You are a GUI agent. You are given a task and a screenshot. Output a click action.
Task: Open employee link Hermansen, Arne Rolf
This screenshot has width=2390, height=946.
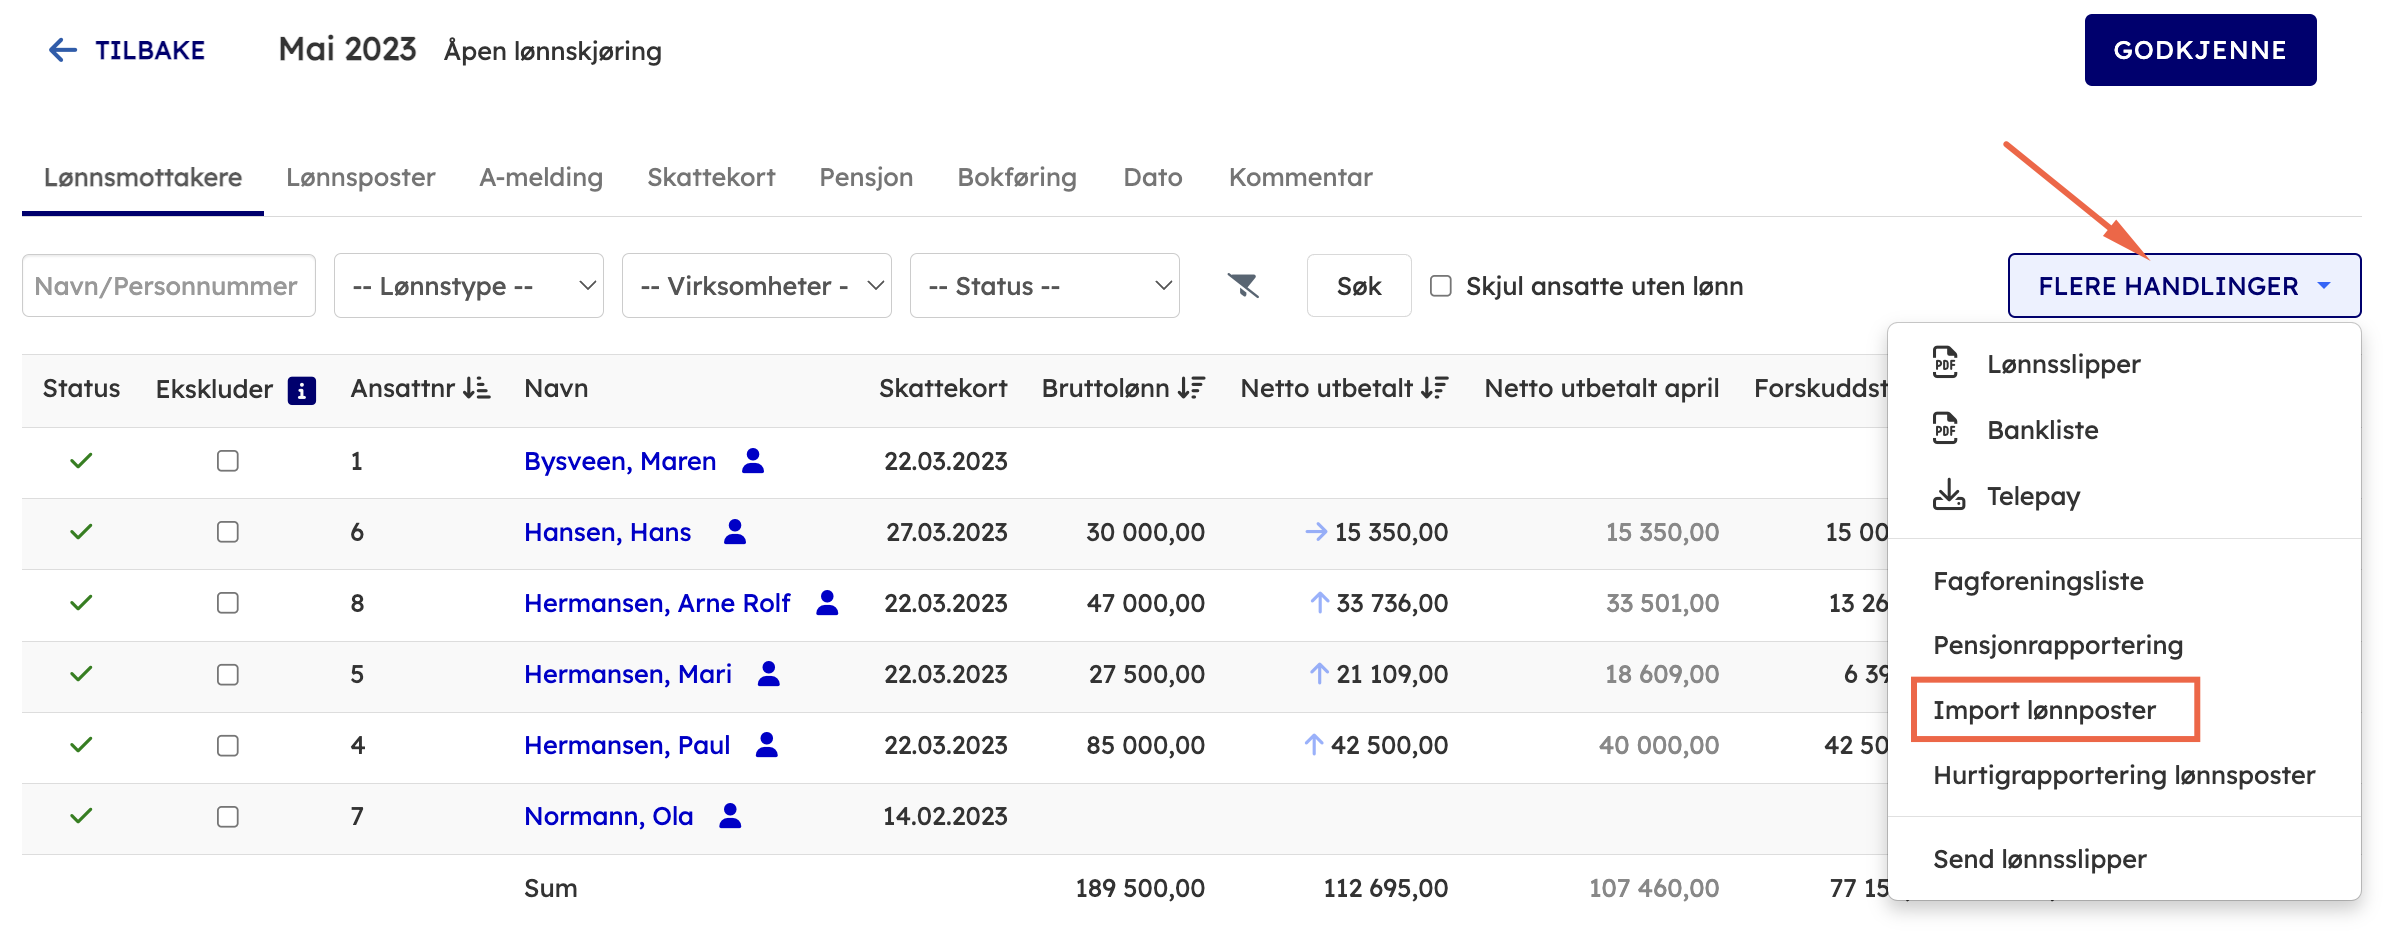pos(657,603)
